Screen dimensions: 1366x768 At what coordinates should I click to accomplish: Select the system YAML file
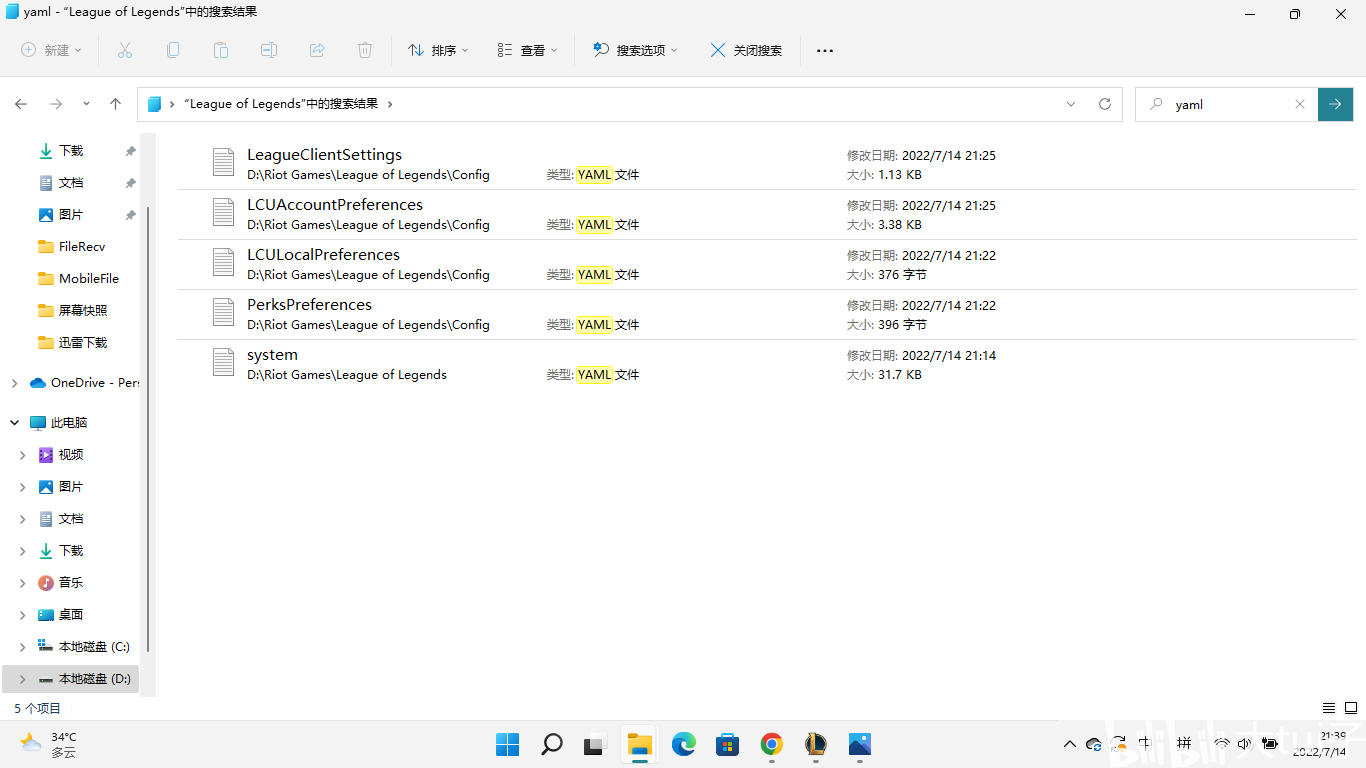tap(768, 364)
